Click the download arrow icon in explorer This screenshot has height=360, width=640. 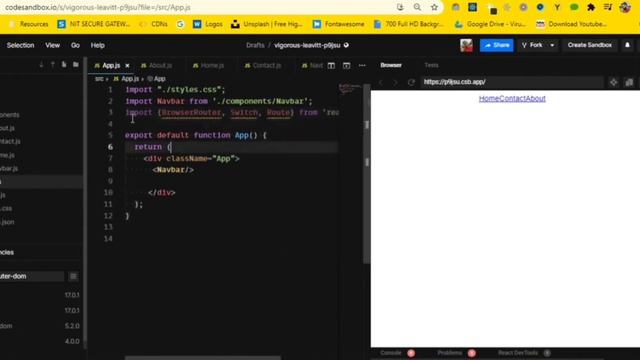41,64
